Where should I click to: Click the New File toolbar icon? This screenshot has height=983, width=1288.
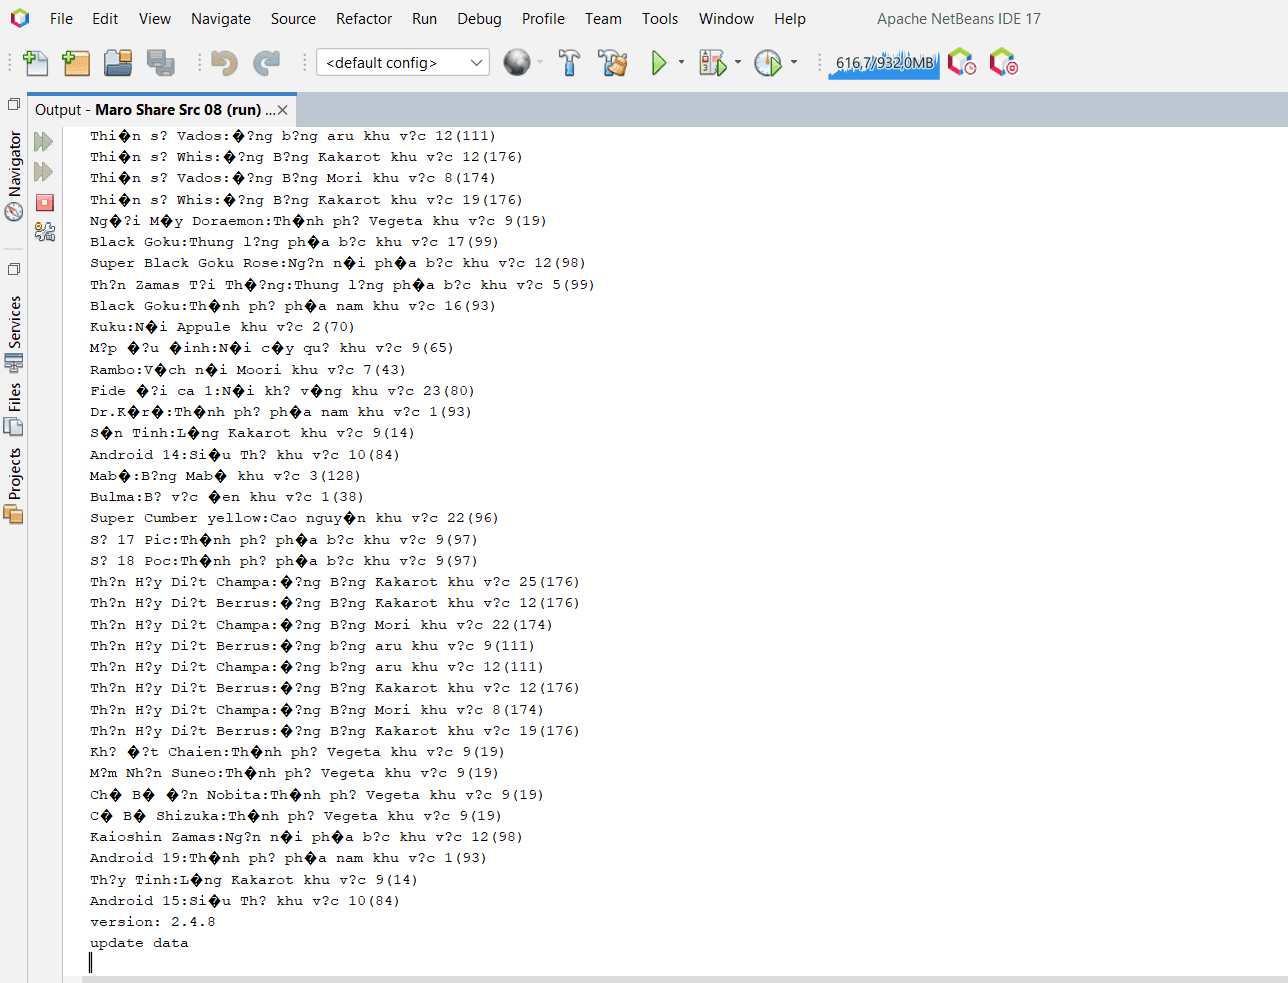coord(36,63)
